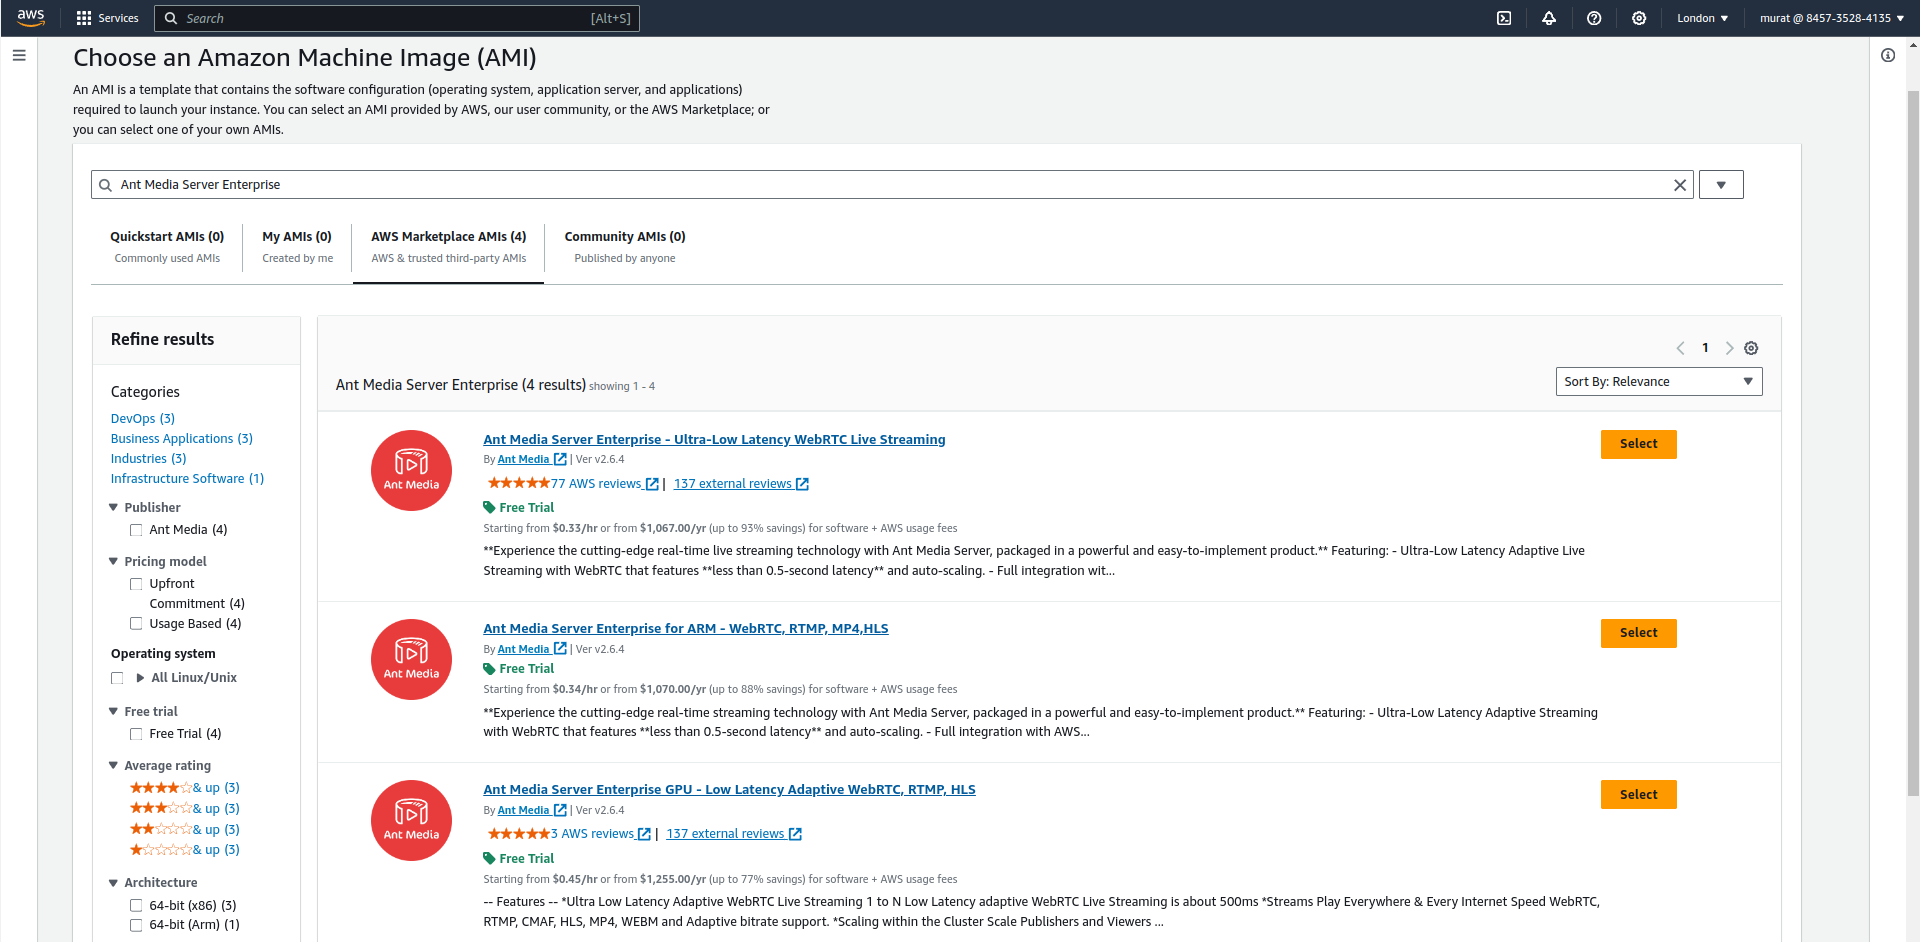
Task: Switch to My AMIs tab
Action: pyautogui.click(x=297, y=247)
